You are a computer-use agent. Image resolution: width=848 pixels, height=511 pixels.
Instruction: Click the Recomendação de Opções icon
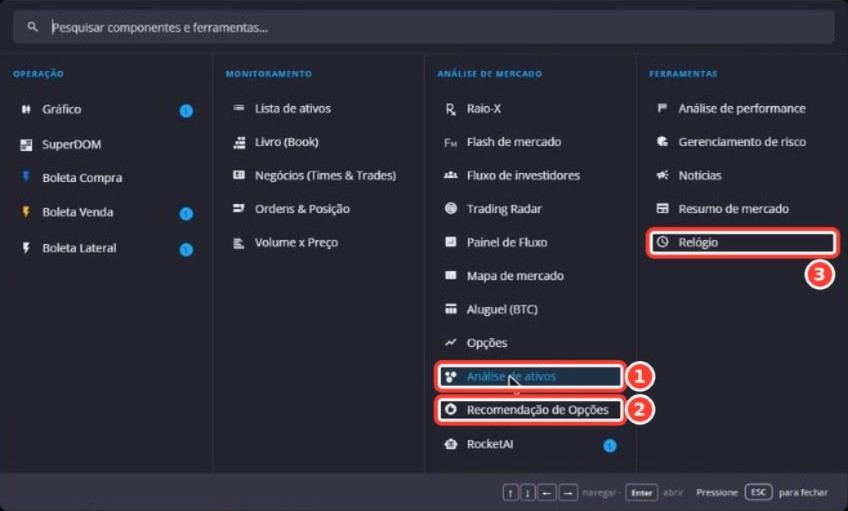450,409
